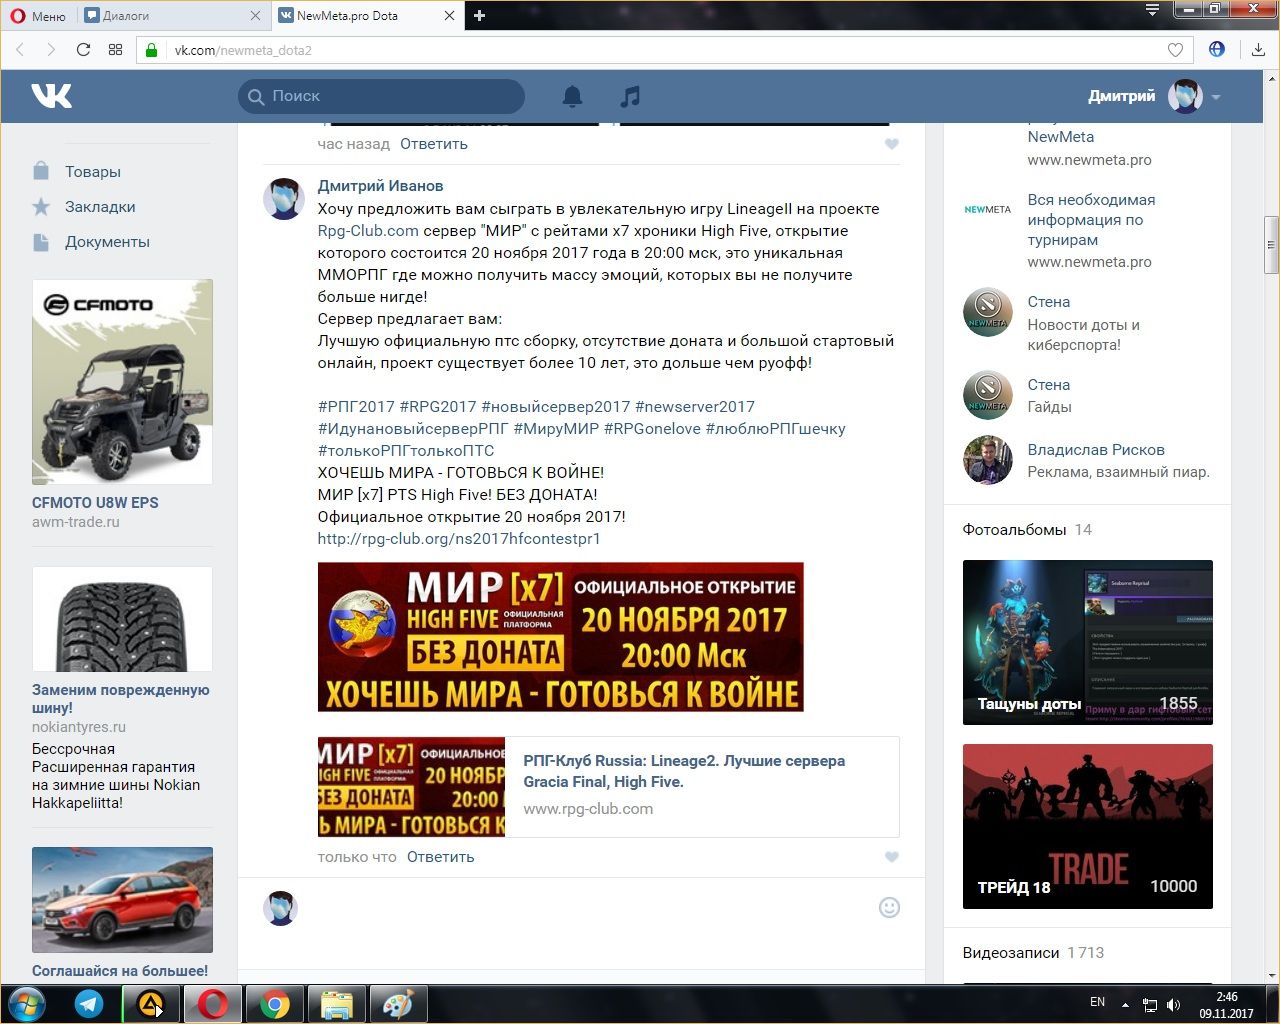Like the comment posted an hour ago
Viewport: 1280px width, 1024px height.
(891, 144)
